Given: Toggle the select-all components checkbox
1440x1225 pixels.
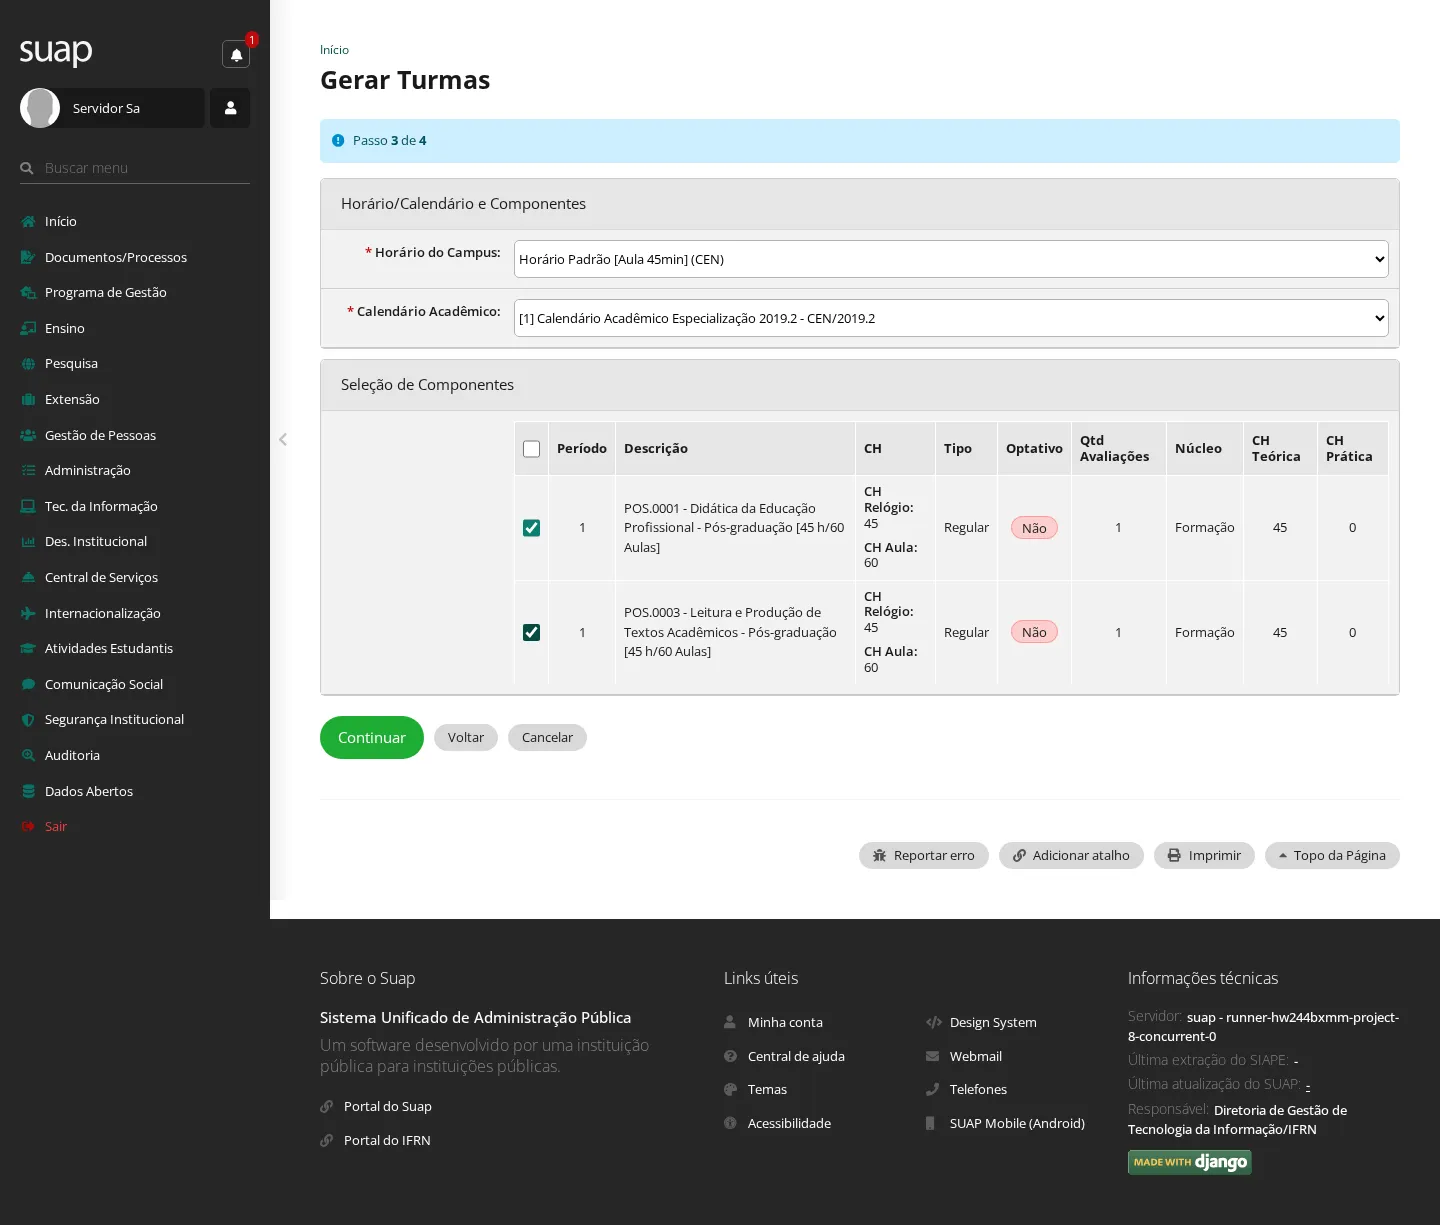Looking at the screenshot, I should [x=532, y=449].
